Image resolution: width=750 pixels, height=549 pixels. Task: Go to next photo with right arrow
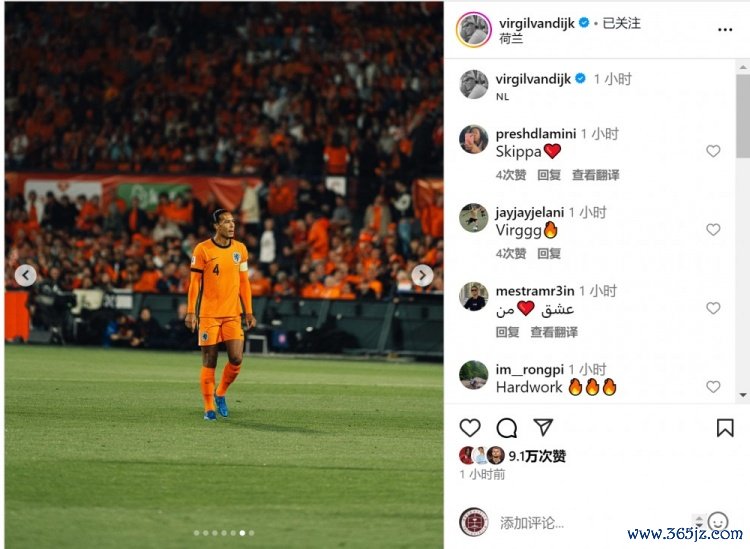[422, 275]
